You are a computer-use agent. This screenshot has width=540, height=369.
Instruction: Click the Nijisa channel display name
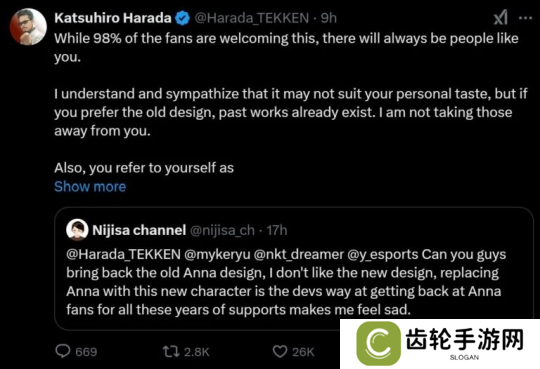click(x=139, y=230)
